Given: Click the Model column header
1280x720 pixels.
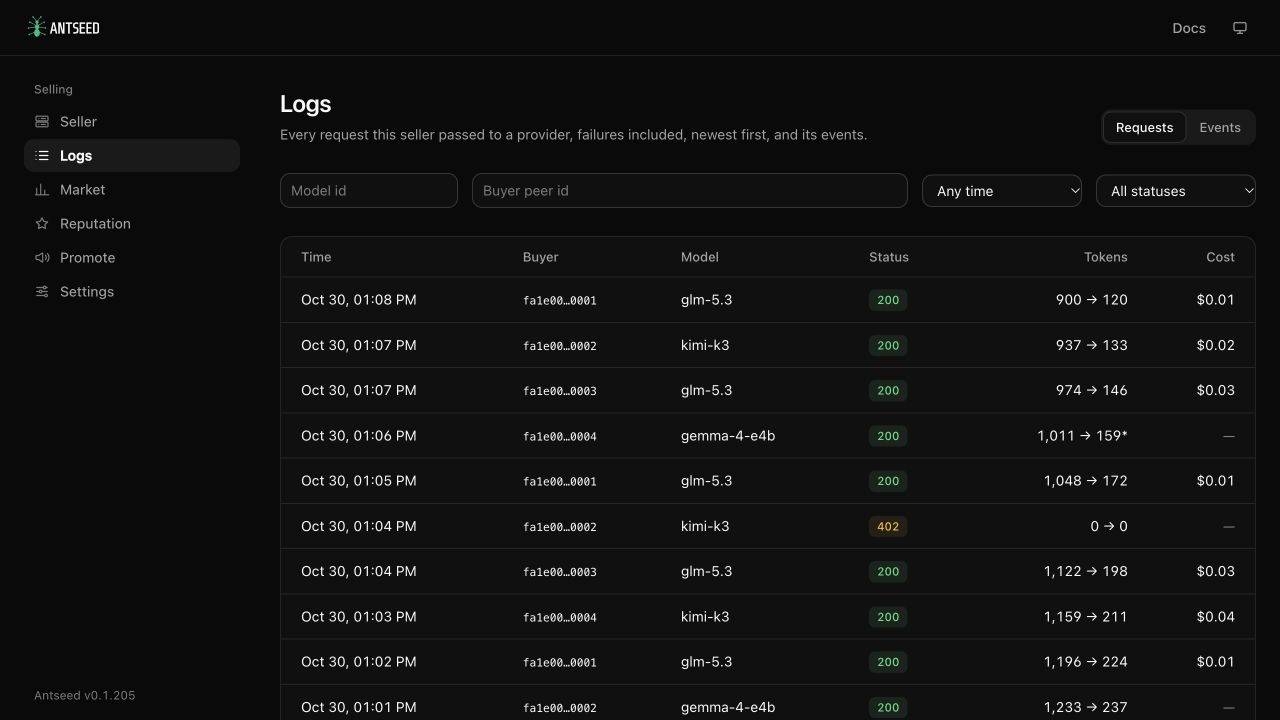Looking at the screenshot, I should coord(700,257).
